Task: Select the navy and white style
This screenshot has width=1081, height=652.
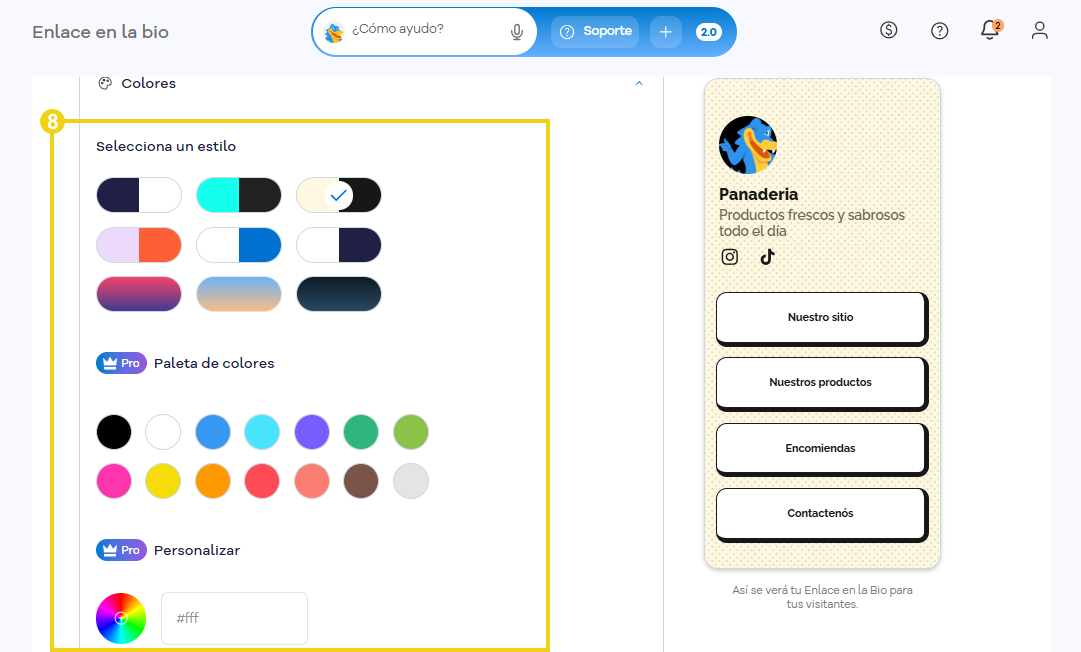Action: click(x=139, y=195)
